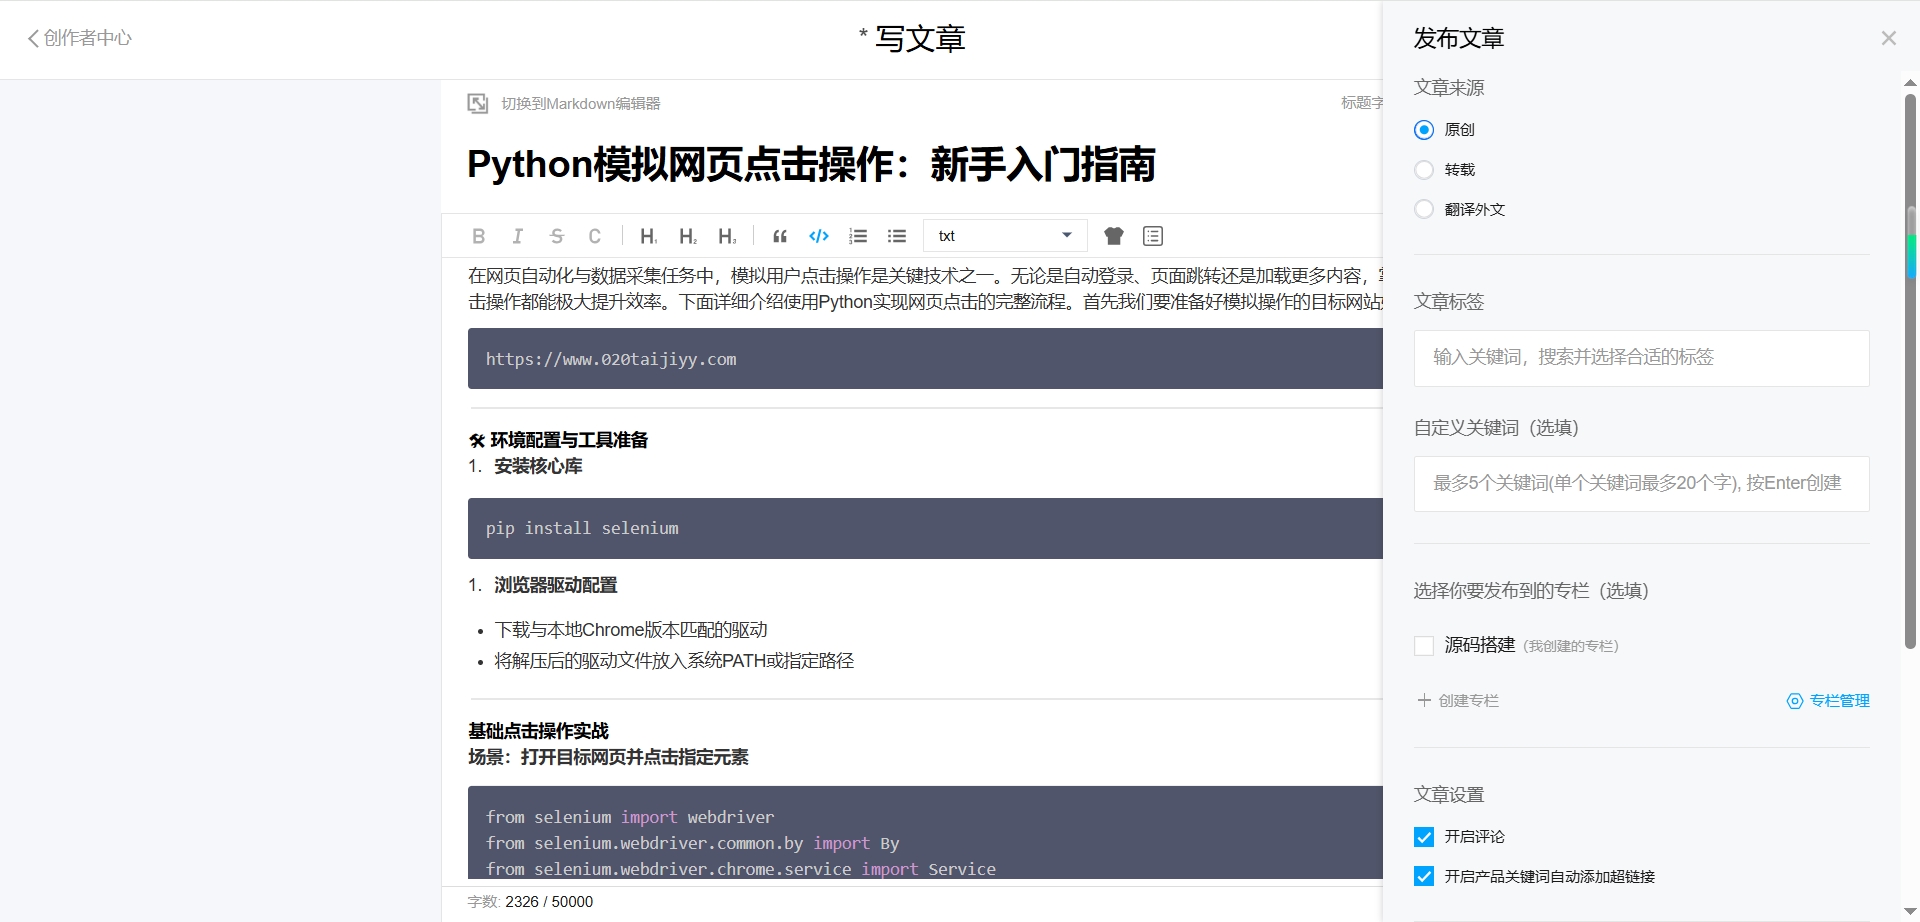Click the line 场景：打开目标网页并点击指定元素
Viewport: 1920px width, 922px height.
608,757
